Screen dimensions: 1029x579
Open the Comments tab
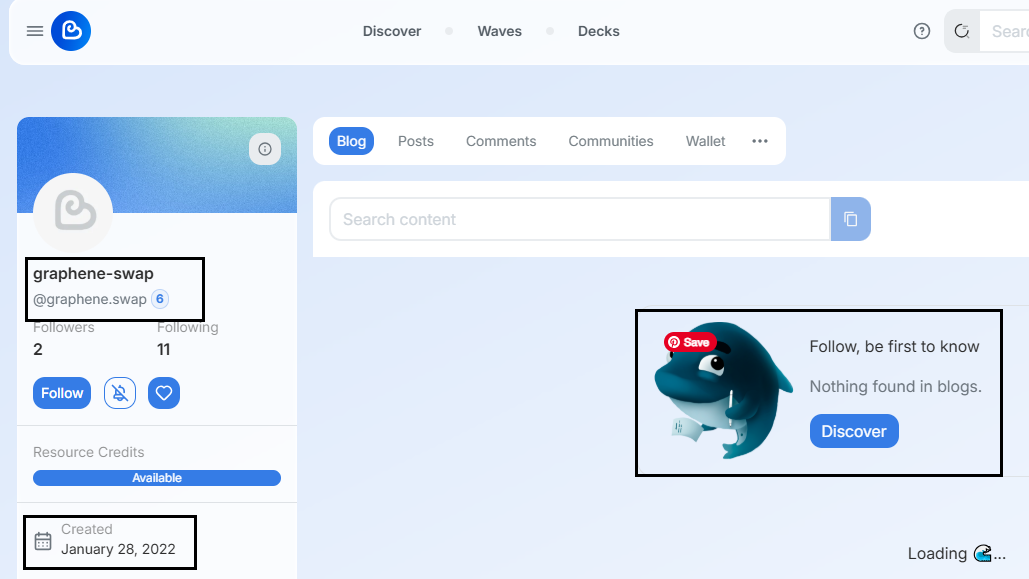pyautogui.click(x=501, y=141)
